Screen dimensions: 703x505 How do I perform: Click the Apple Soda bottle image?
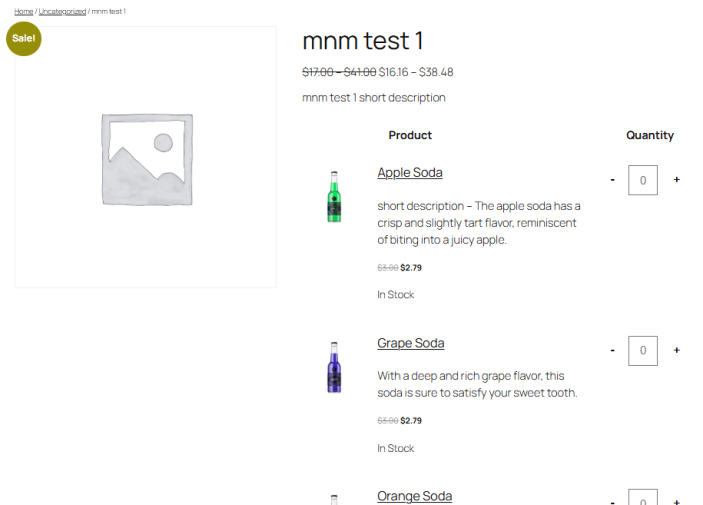pyautogui.click(x=334, y=196)
